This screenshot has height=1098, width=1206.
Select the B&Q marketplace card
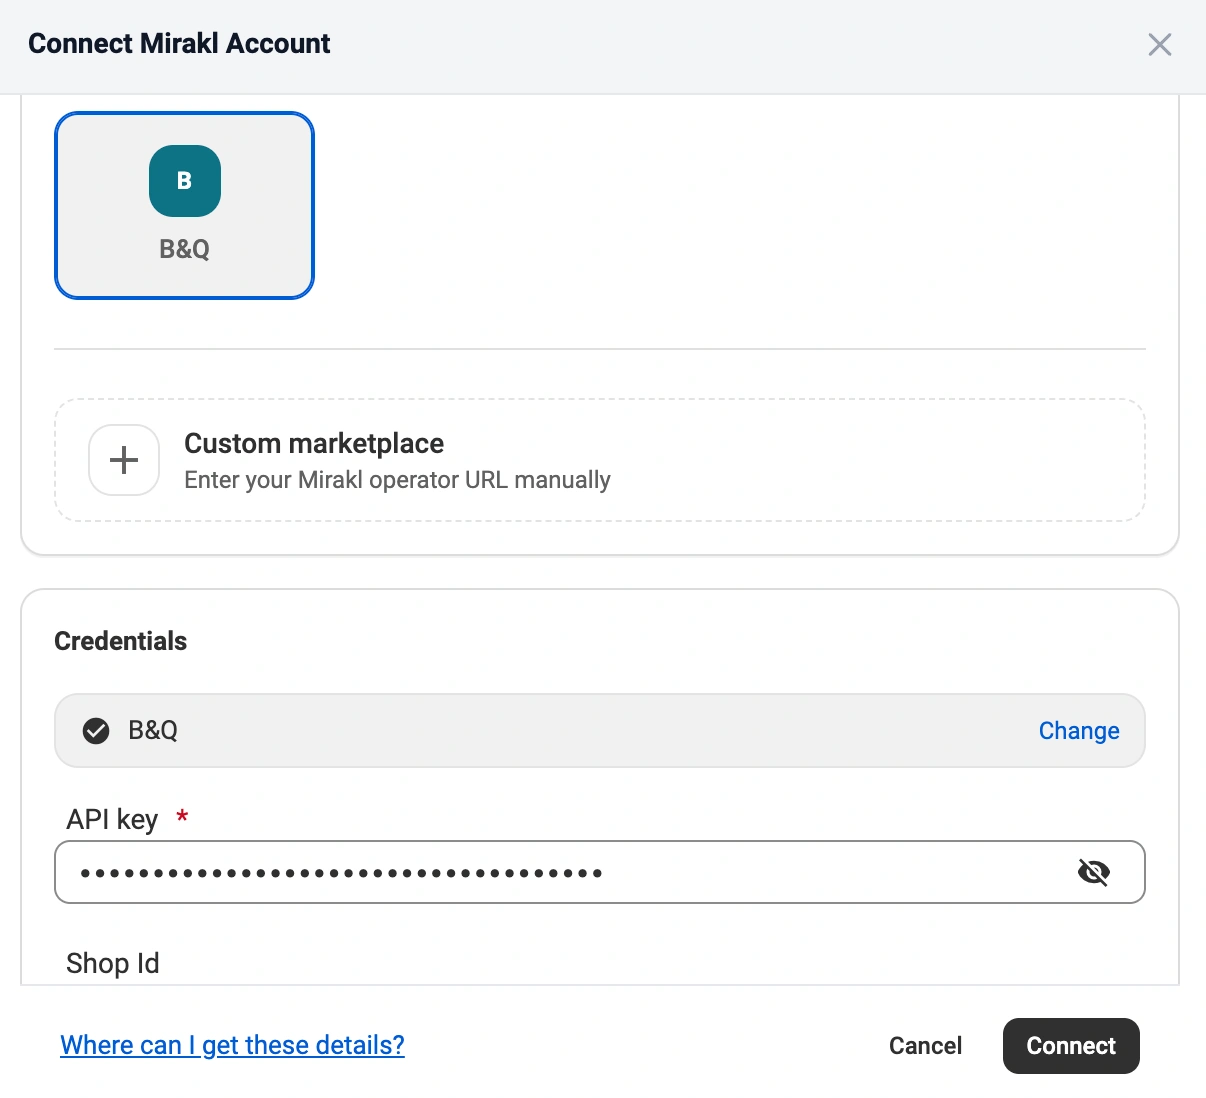[x=184, y=205]
